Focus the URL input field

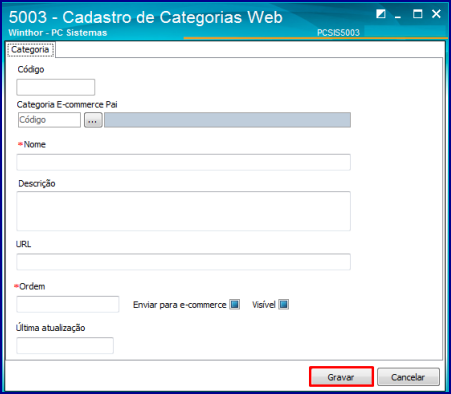click(x=183, y=262)
